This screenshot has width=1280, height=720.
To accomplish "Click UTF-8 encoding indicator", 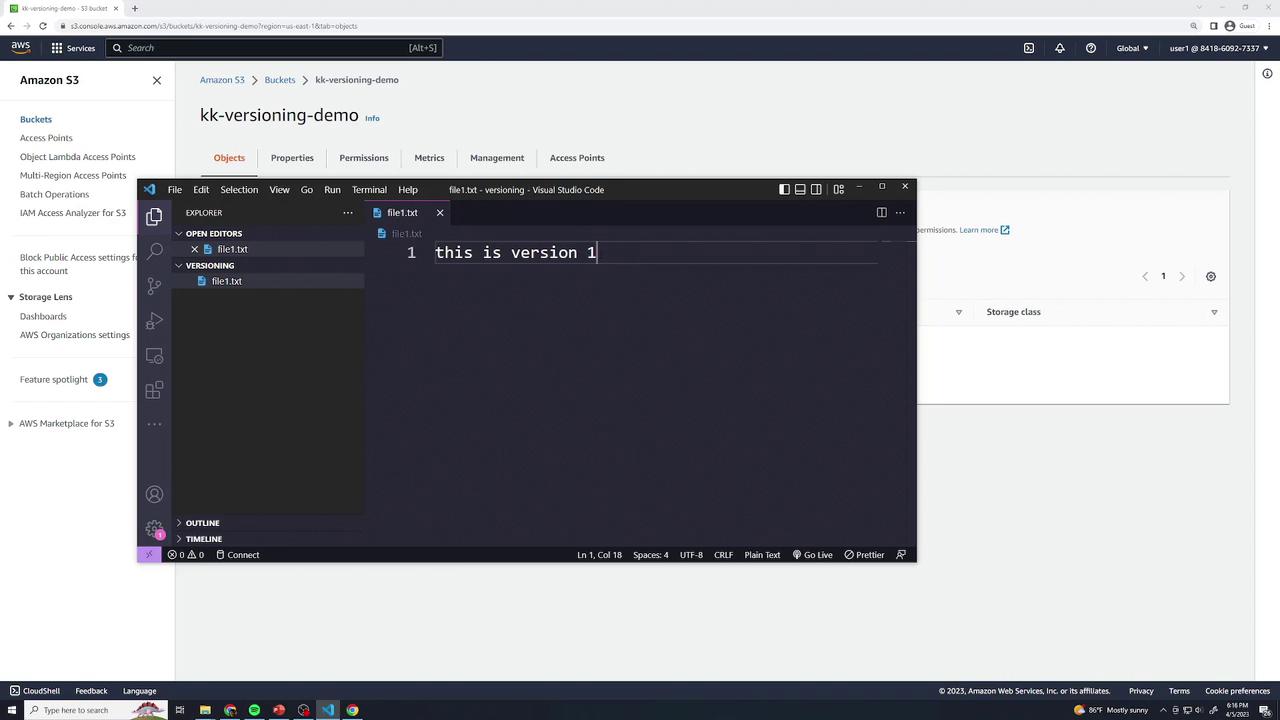I will pyautogui.click(x=691, y=555).
